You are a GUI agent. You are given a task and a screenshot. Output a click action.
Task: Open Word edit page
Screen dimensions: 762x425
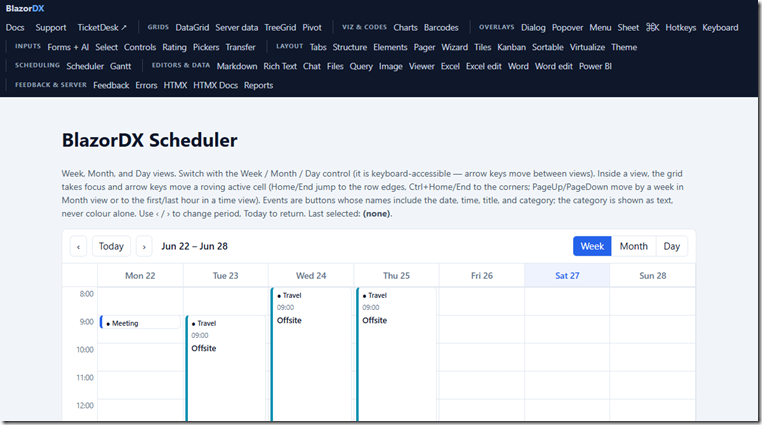pyautogui.click(x=554, y=66)
